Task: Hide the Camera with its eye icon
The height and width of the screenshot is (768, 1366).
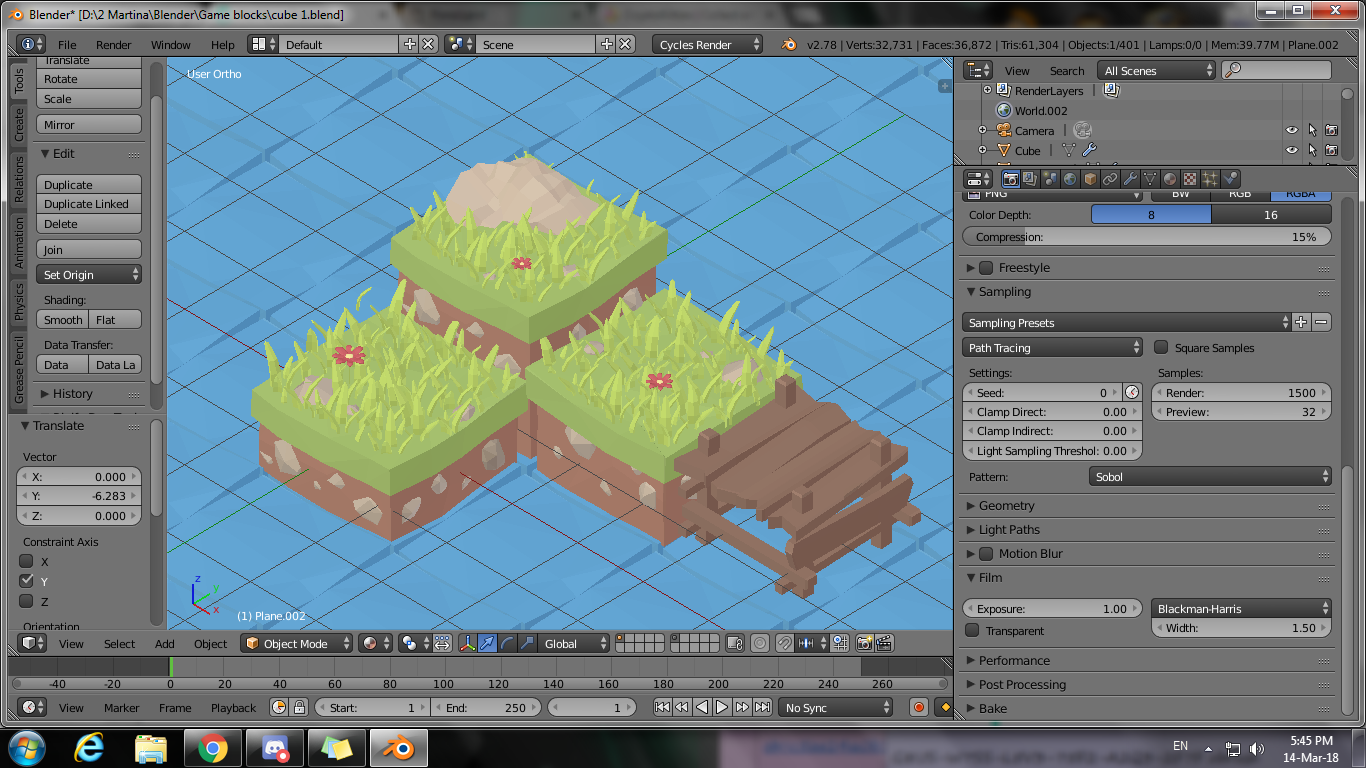Action: (x=1292, y=131)
